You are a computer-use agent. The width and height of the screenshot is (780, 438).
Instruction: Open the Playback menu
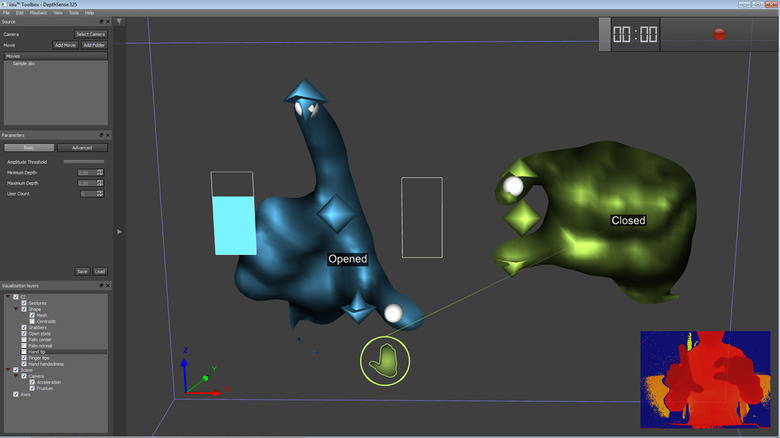37,12
